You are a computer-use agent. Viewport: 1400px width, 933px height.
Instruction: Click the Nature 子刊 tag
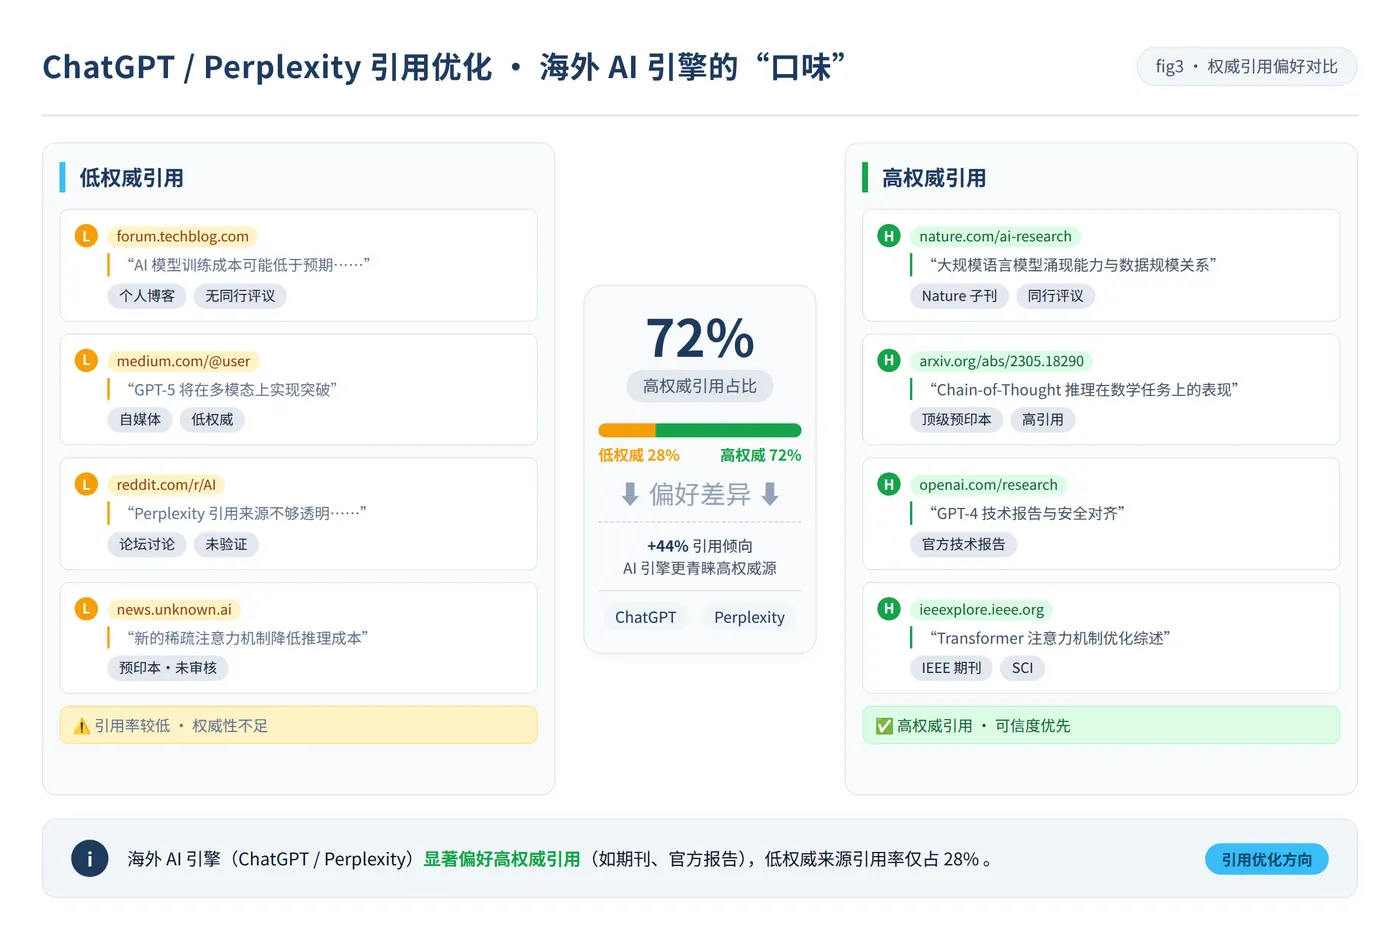(960, 296)
